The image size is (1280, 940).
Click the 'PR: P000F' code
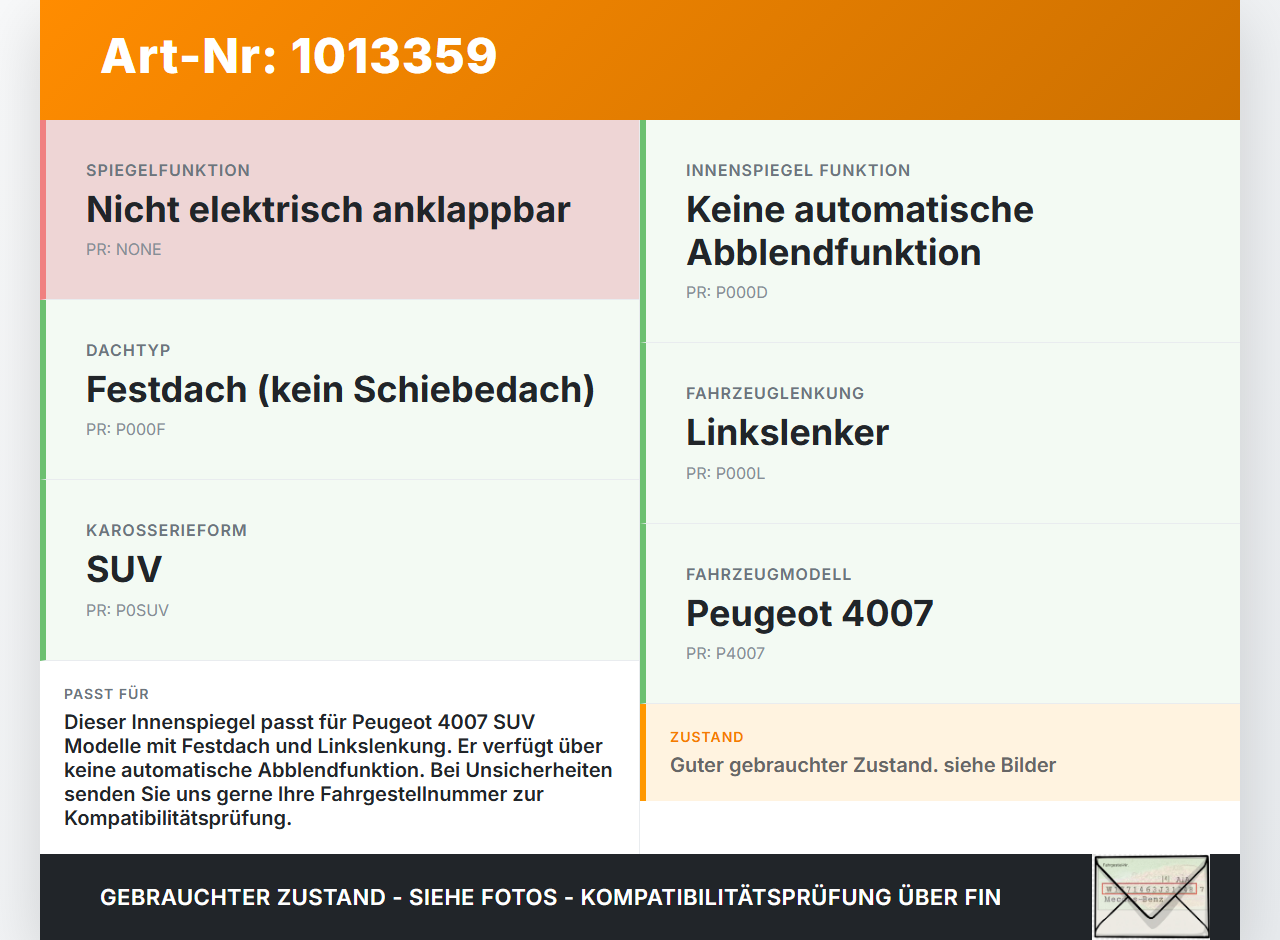(x=126, y=430)
